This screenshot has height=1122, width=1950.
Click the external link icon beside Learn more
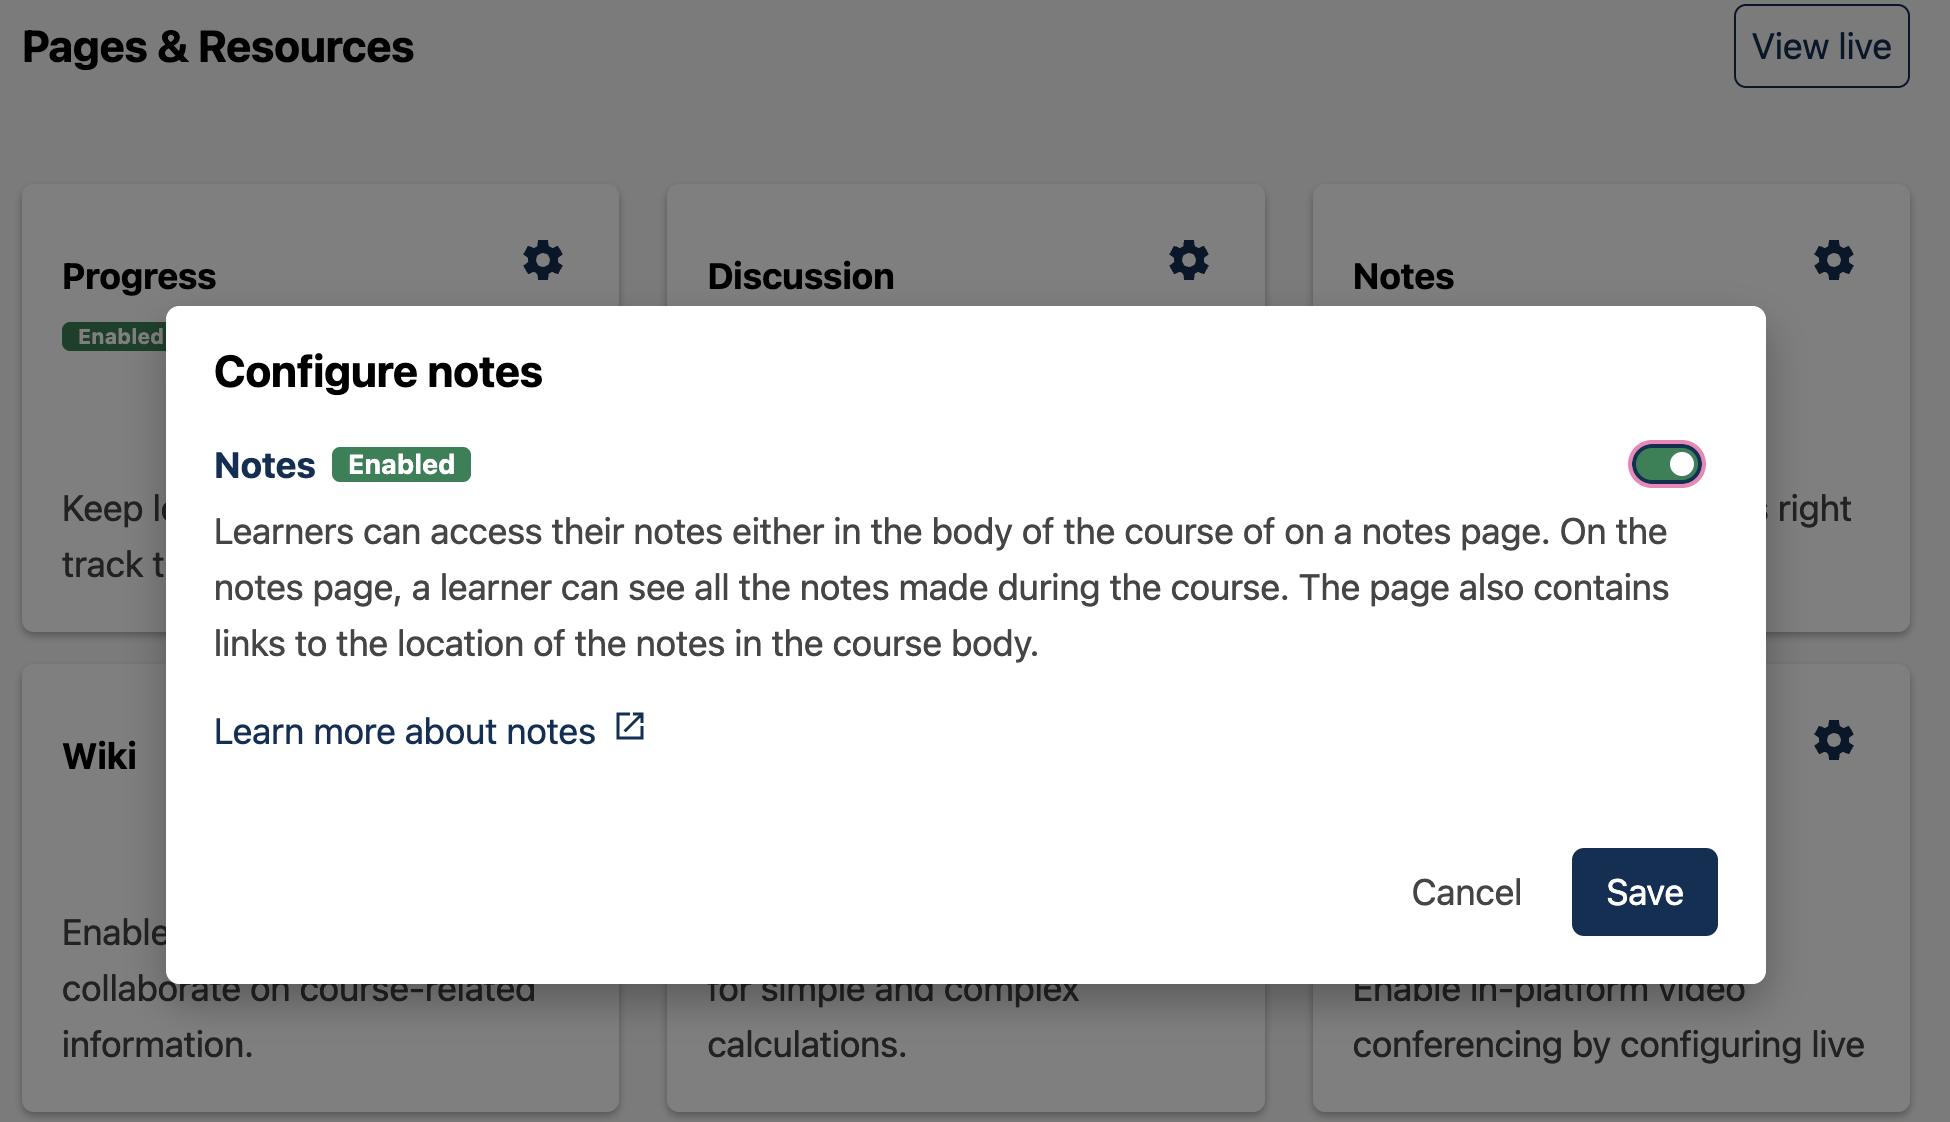[x=630, y=727]
